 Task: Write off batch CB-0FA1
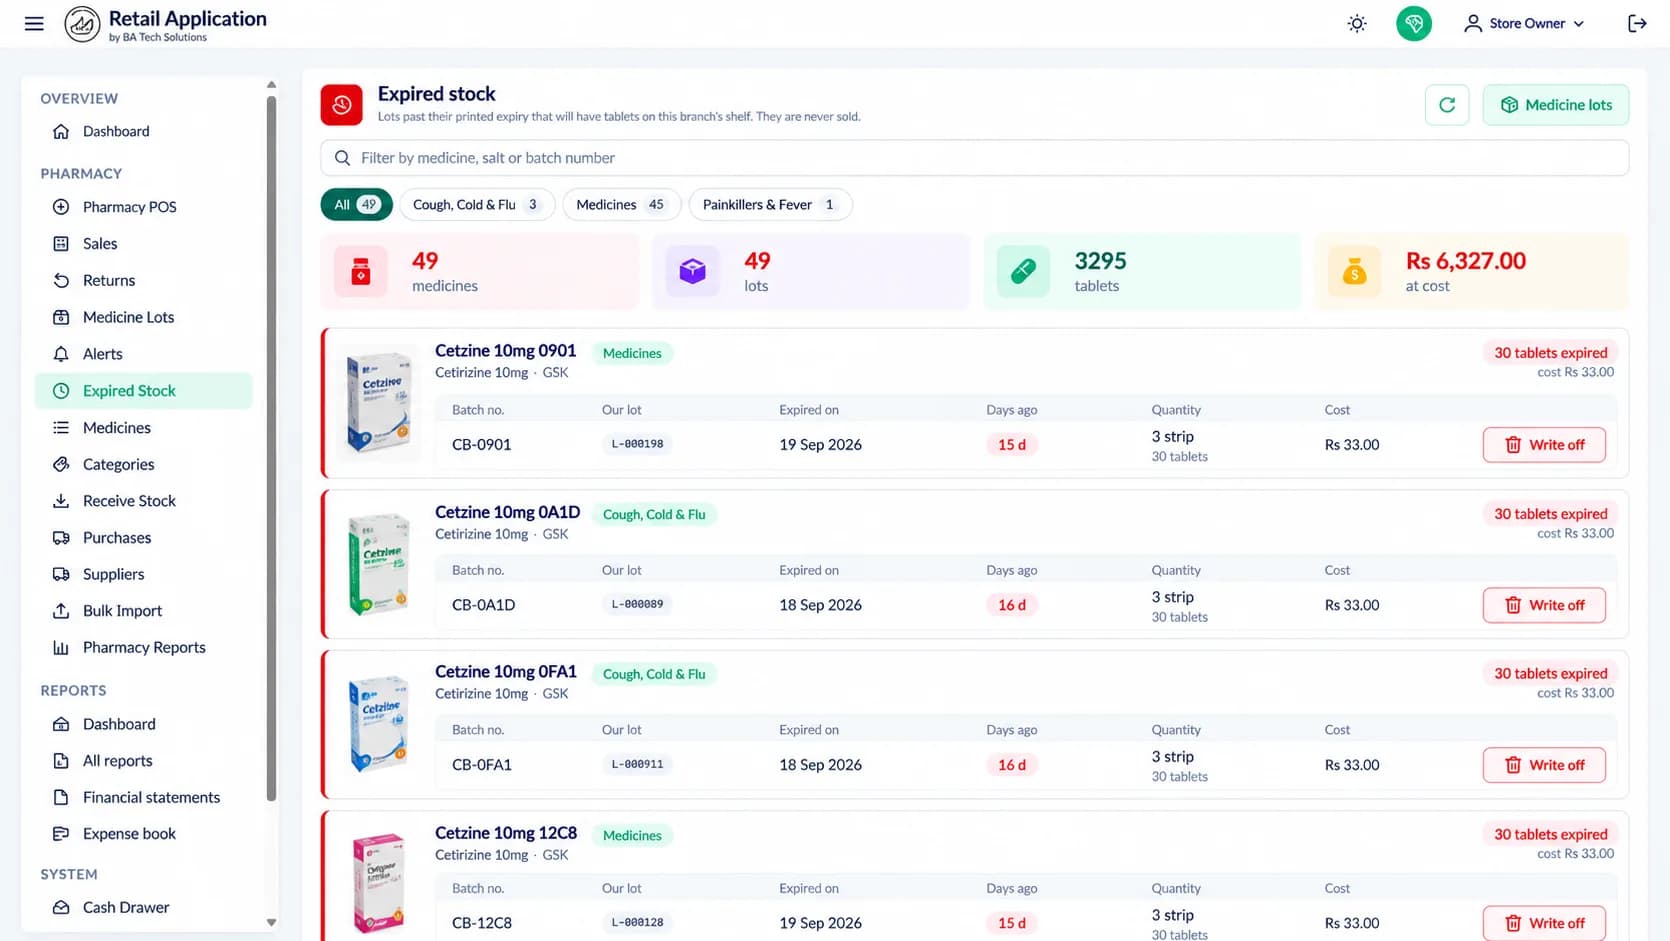click(1544, 765)
